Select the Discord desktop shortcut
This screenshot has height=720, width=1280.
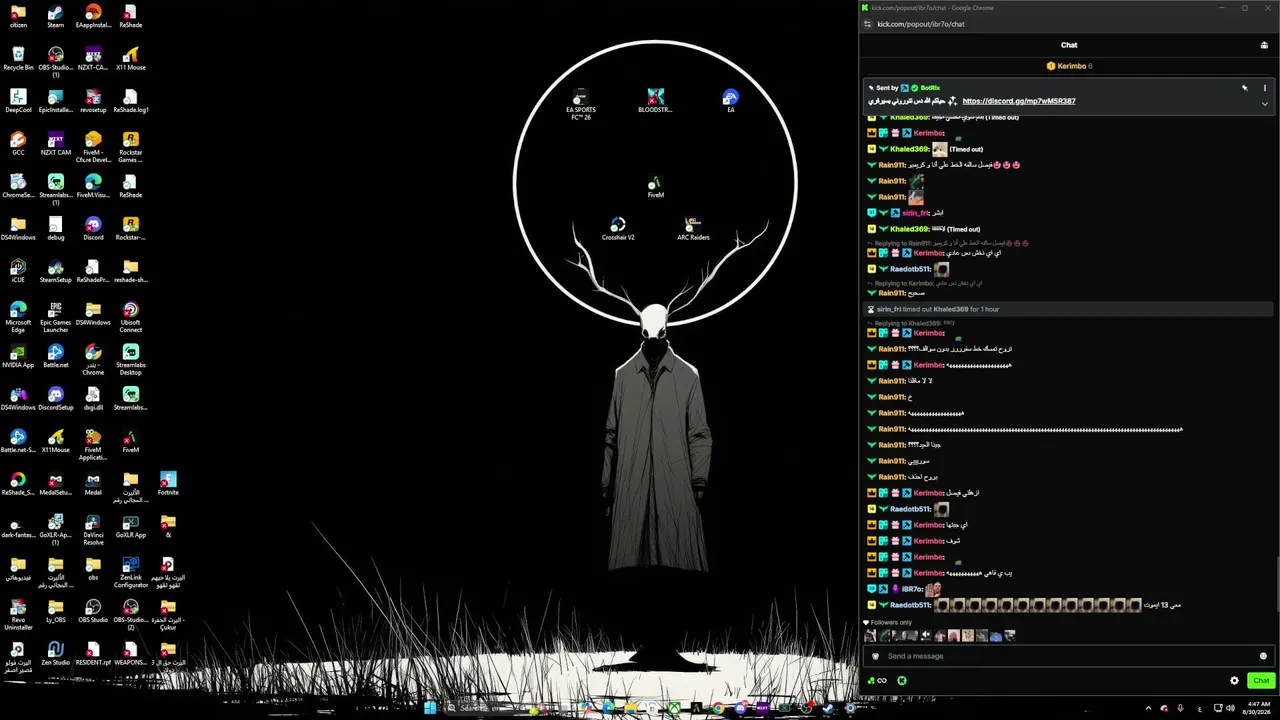(x=93, y=229)
